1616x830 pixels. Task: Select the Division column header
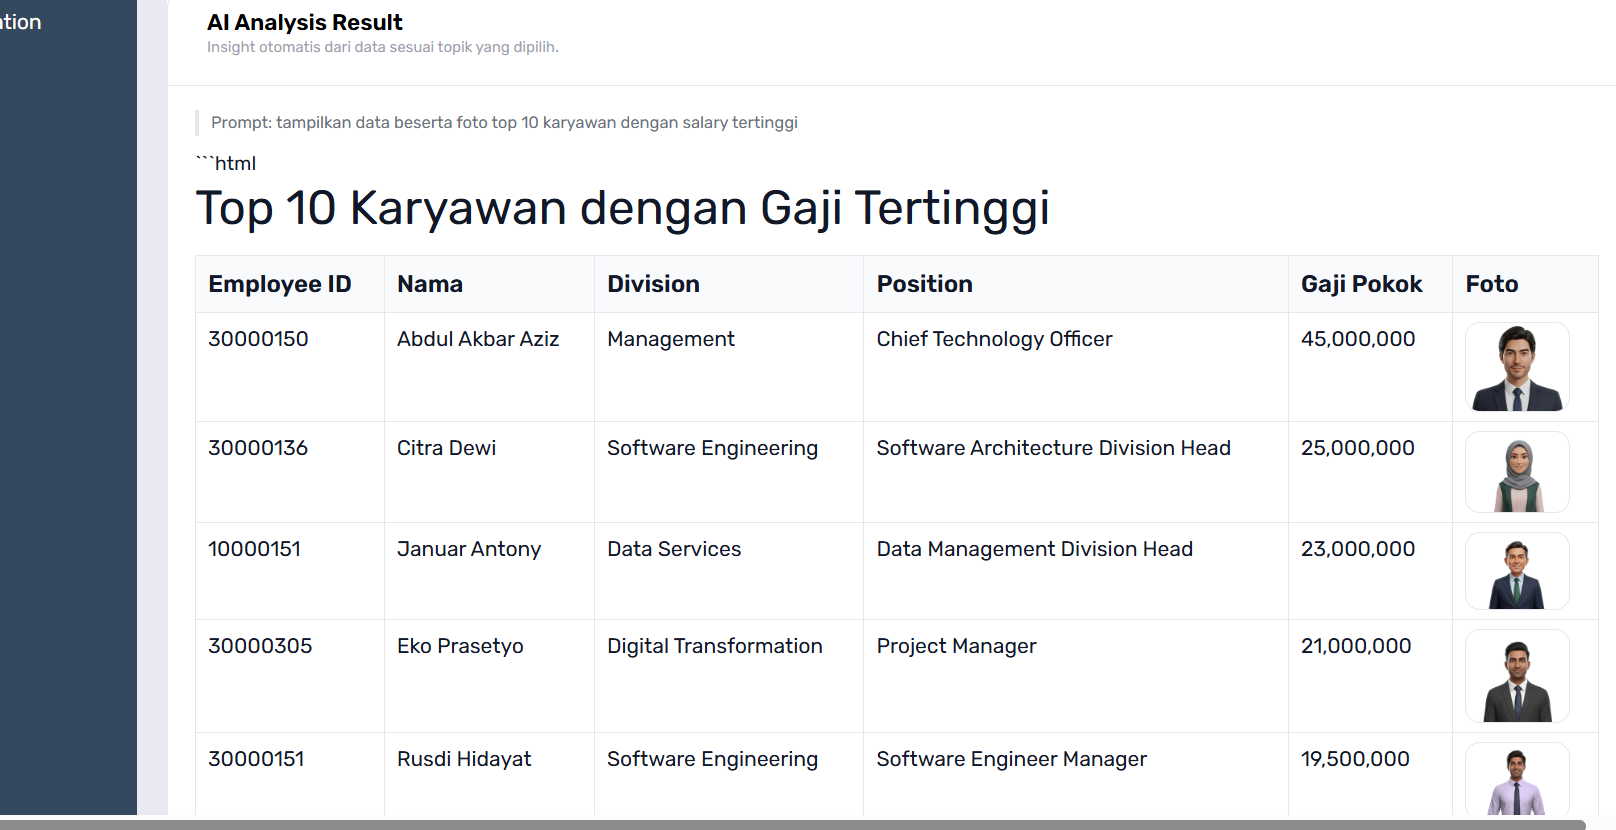coord(653,284)
